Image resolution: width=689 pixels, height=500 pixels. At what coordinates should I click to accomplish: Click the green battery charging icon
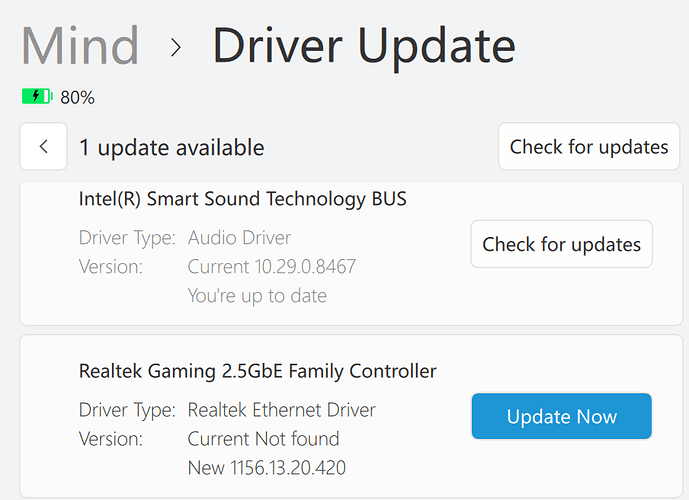tap(37, 97)
